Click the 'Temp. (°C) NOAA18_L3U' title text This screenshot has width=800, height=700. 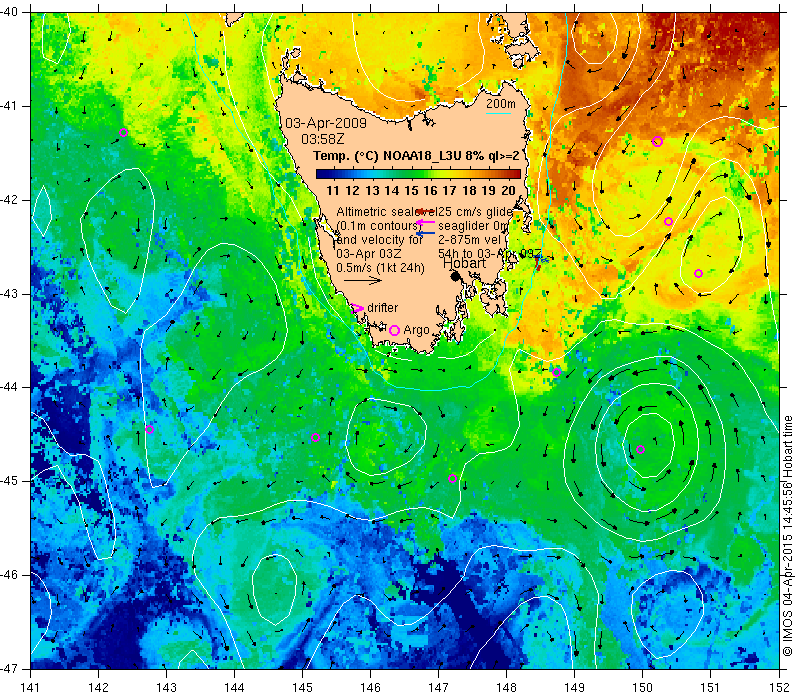click(387, 156)
